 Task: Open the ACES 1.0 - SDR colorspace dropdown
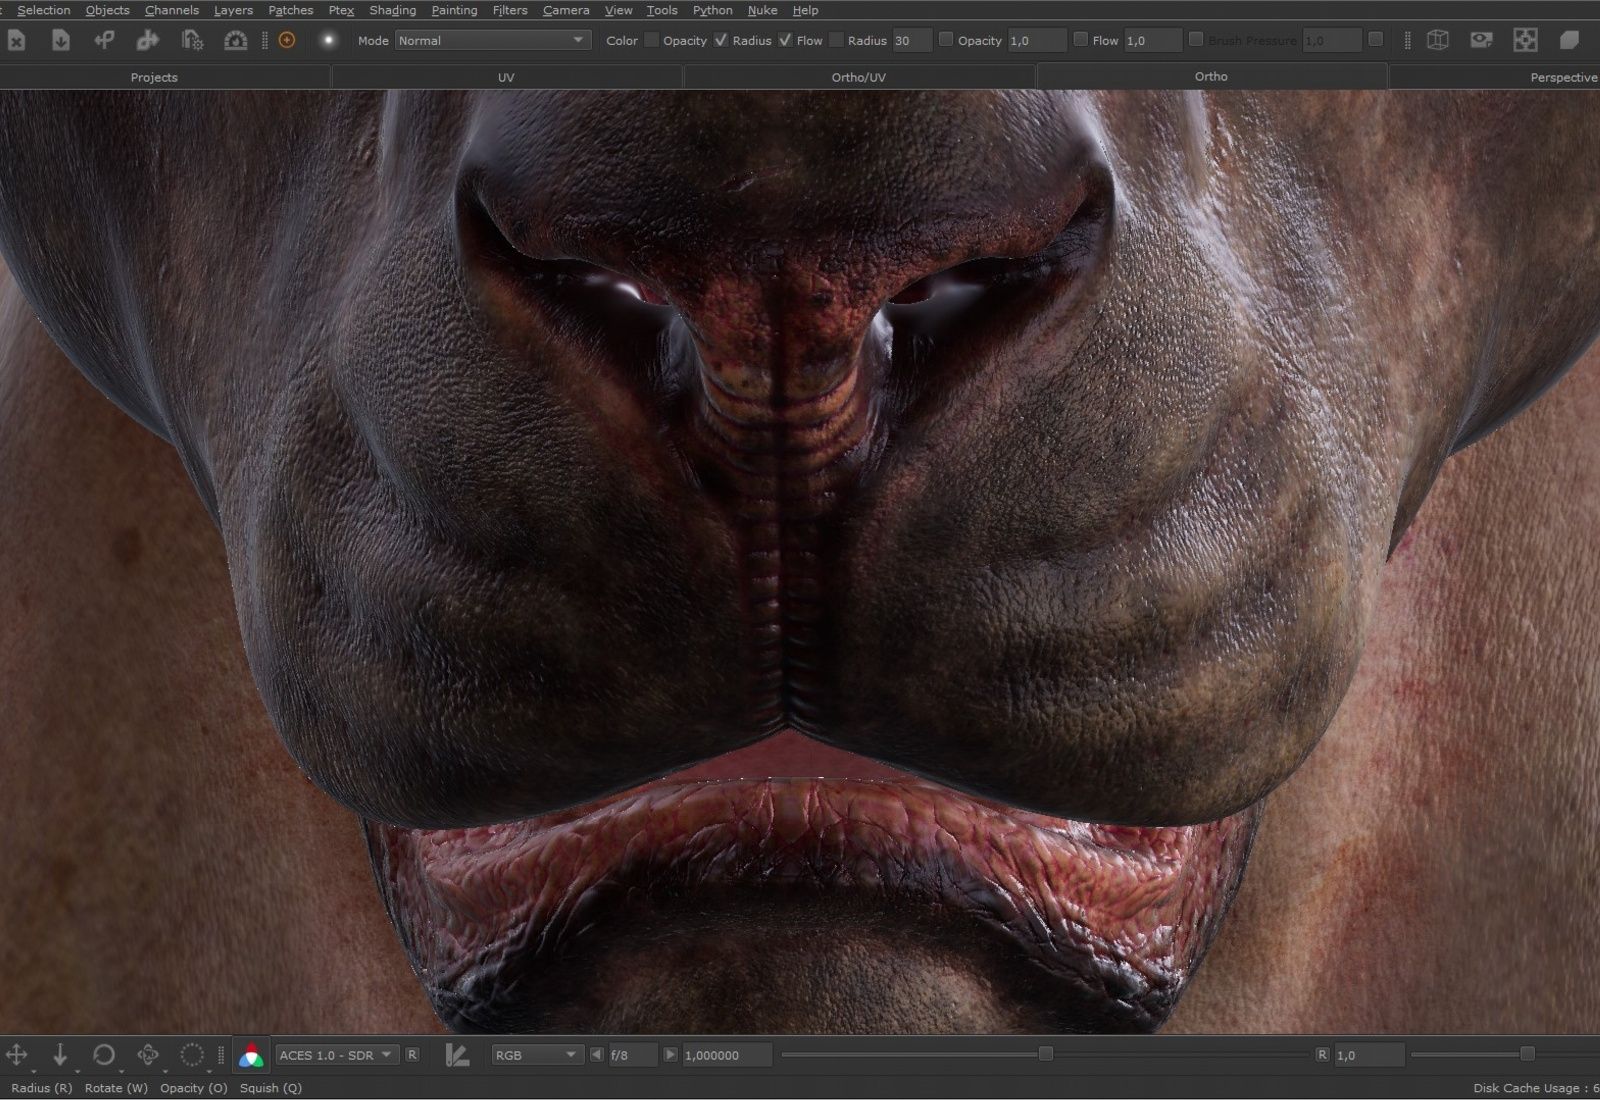pos(336,1055)
